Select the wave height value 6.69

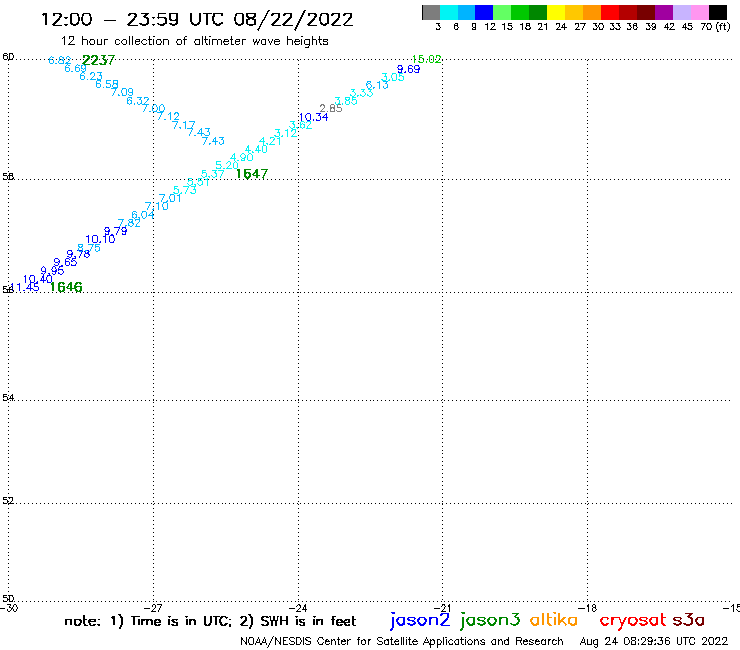click(76, 68)
